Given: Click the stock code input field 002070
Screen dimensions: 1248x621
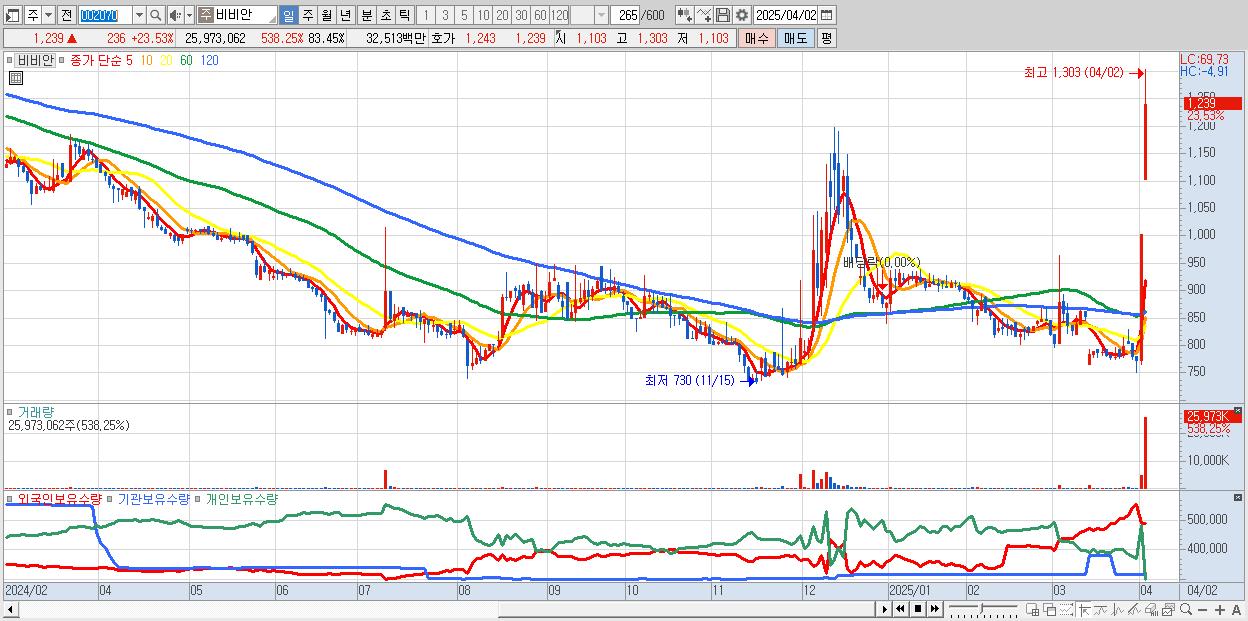Looking at the screenshot, I should [x=105, y=15].
